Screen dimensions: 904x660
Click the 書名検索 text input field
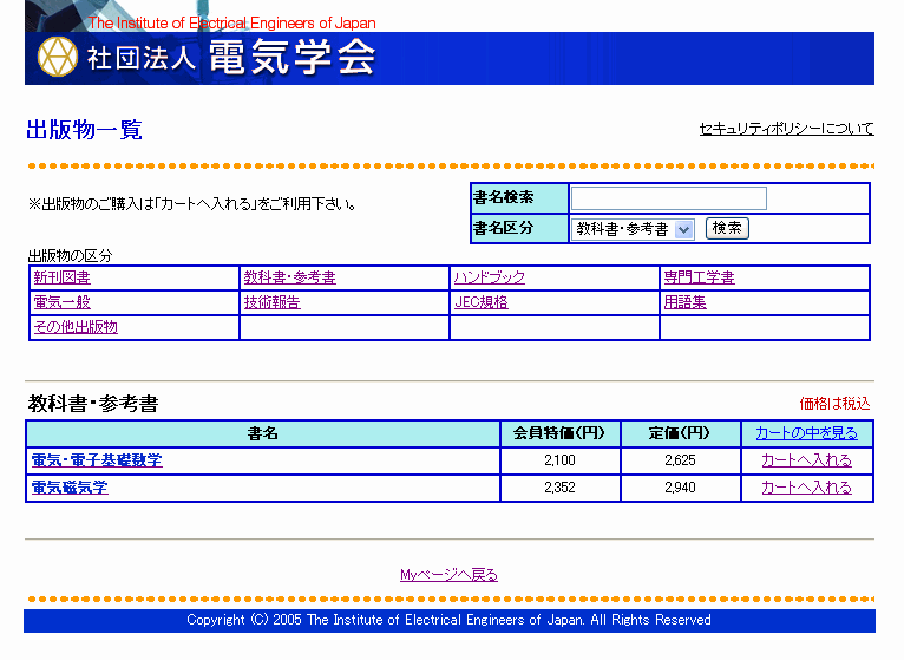[668, 198]
